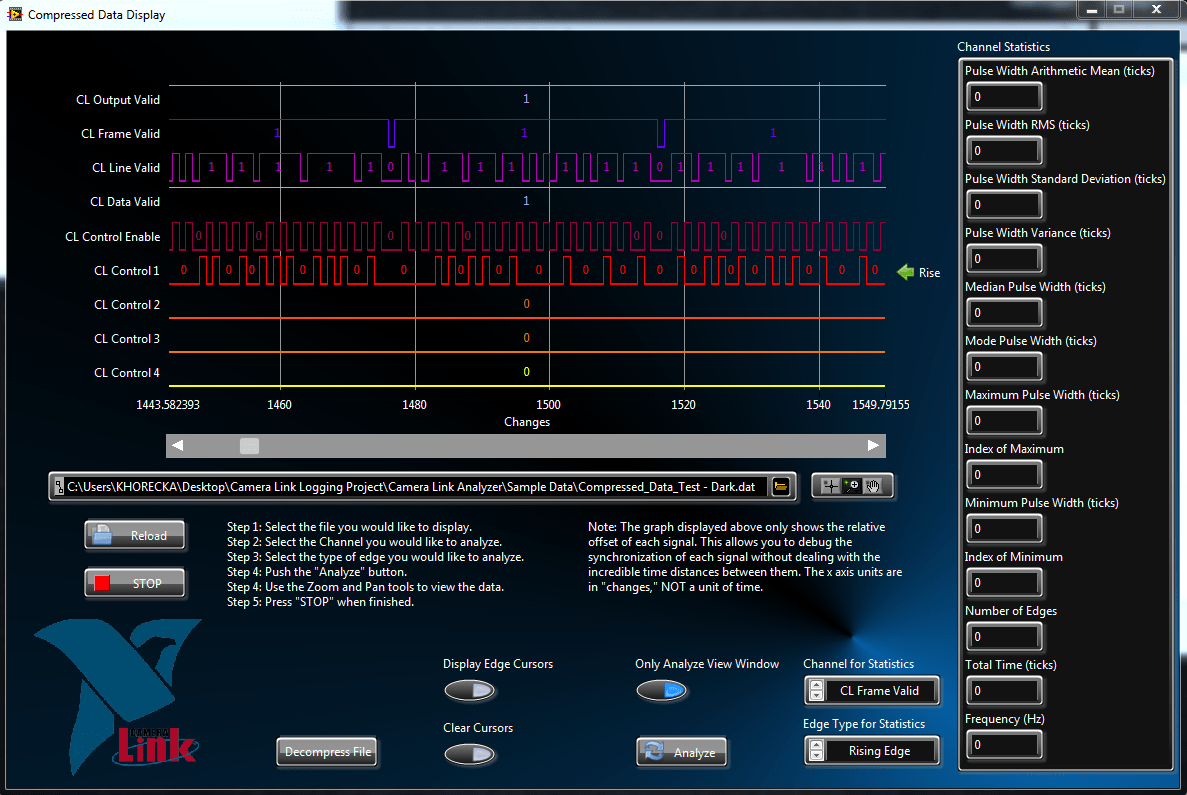This screenshot has width=1187, height=795.
Task: Expand the zoom tool's dropdown arrow
Action: (857, 492)
